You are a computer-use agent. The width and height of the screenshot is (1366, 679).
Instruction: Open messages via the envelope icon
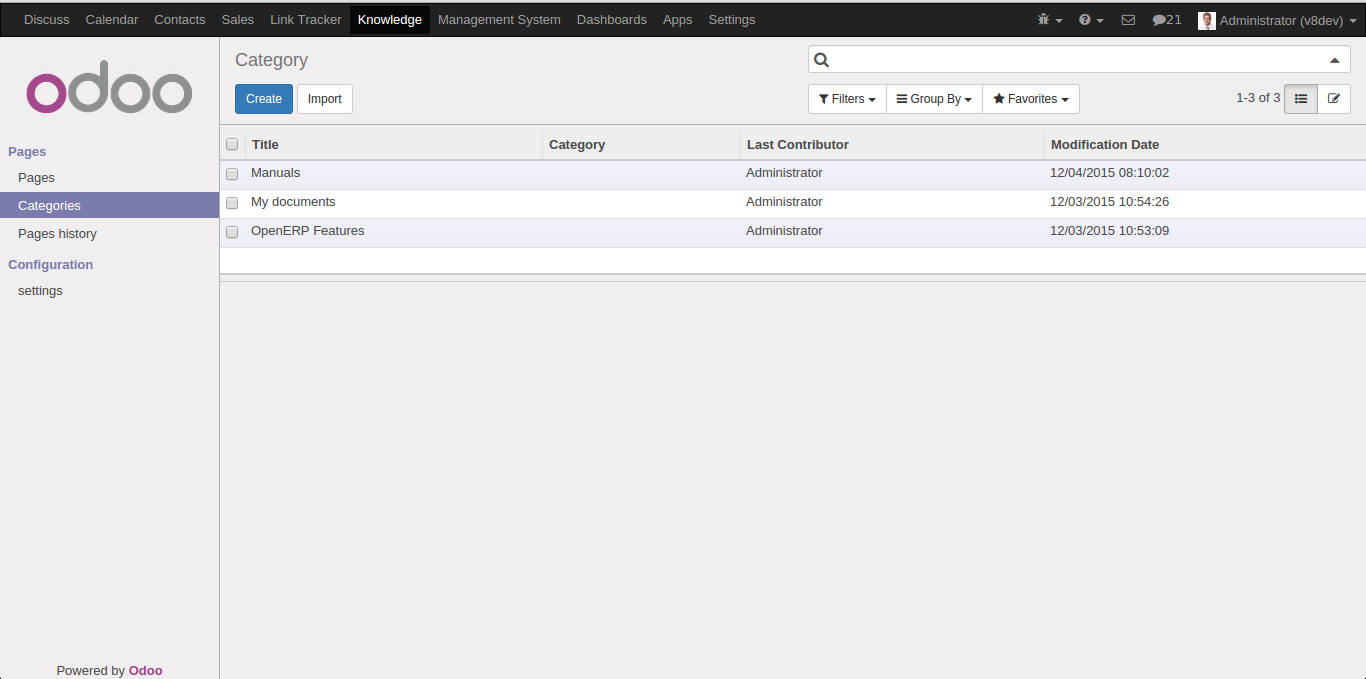pyautogui.click(x=1128, y=19)
